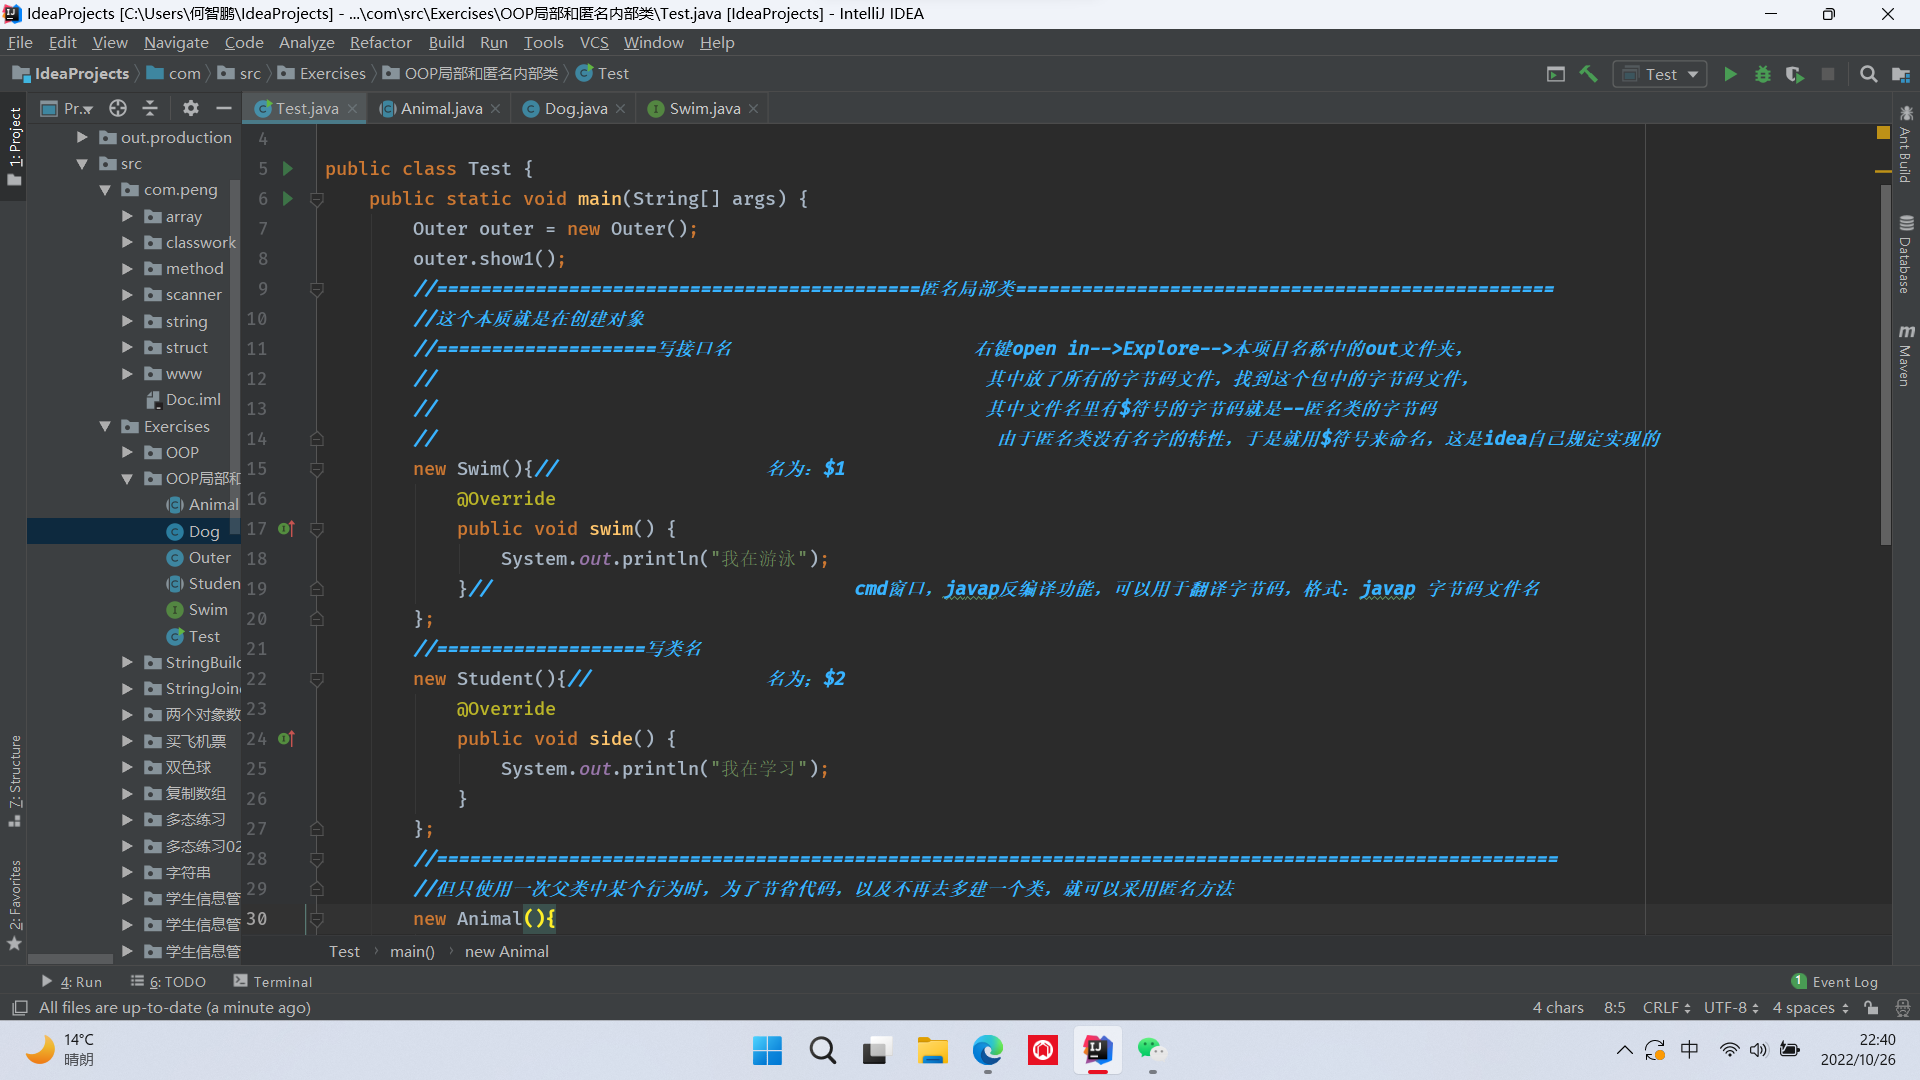Click the Debug bug icon
Viewport: 1920px width, 1080px height.
click(1762, 74)
